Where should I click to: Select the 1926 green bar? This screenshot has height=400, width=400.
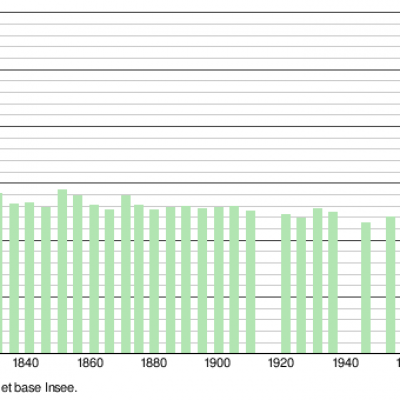click(x=301, y=285)
